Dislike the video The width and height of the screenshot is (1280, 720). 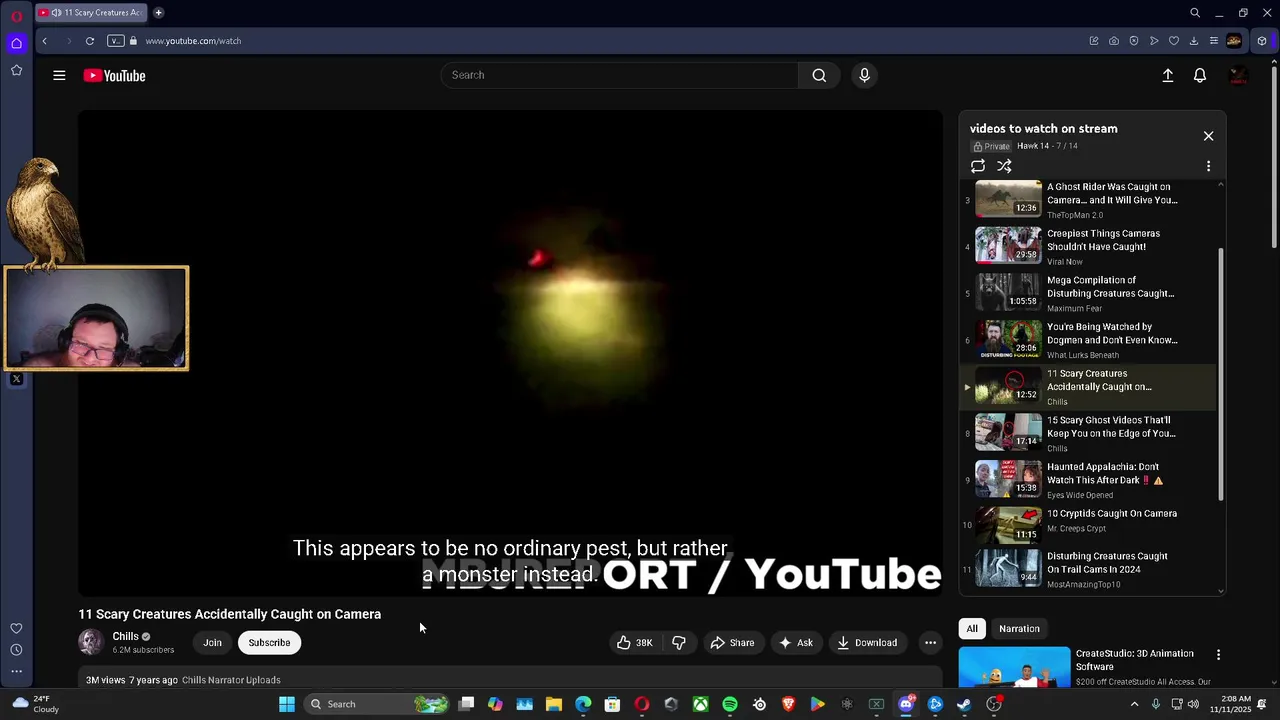pyautogui.click(x=679, y=643)
